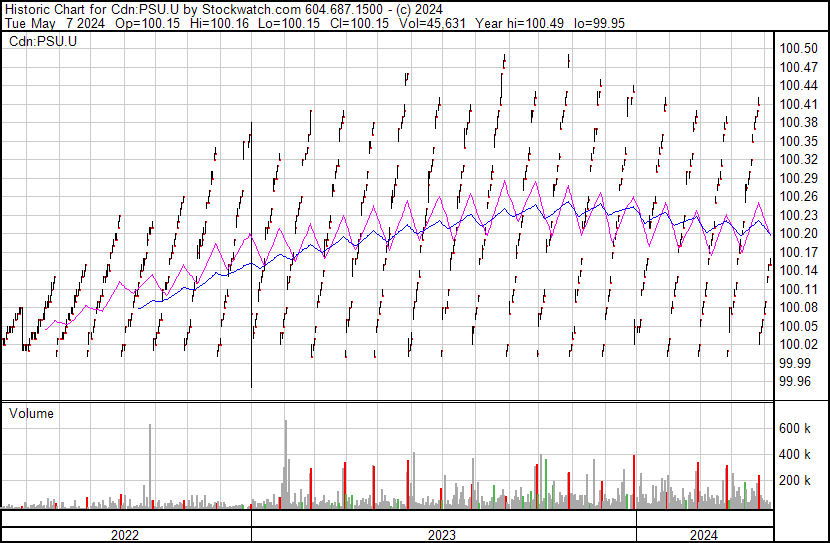The height and width of the screenshot is (543, 830).
Task: Click the 'Cdn:PSU.U' symbol label in chart
Action: [x=43, y=41]
